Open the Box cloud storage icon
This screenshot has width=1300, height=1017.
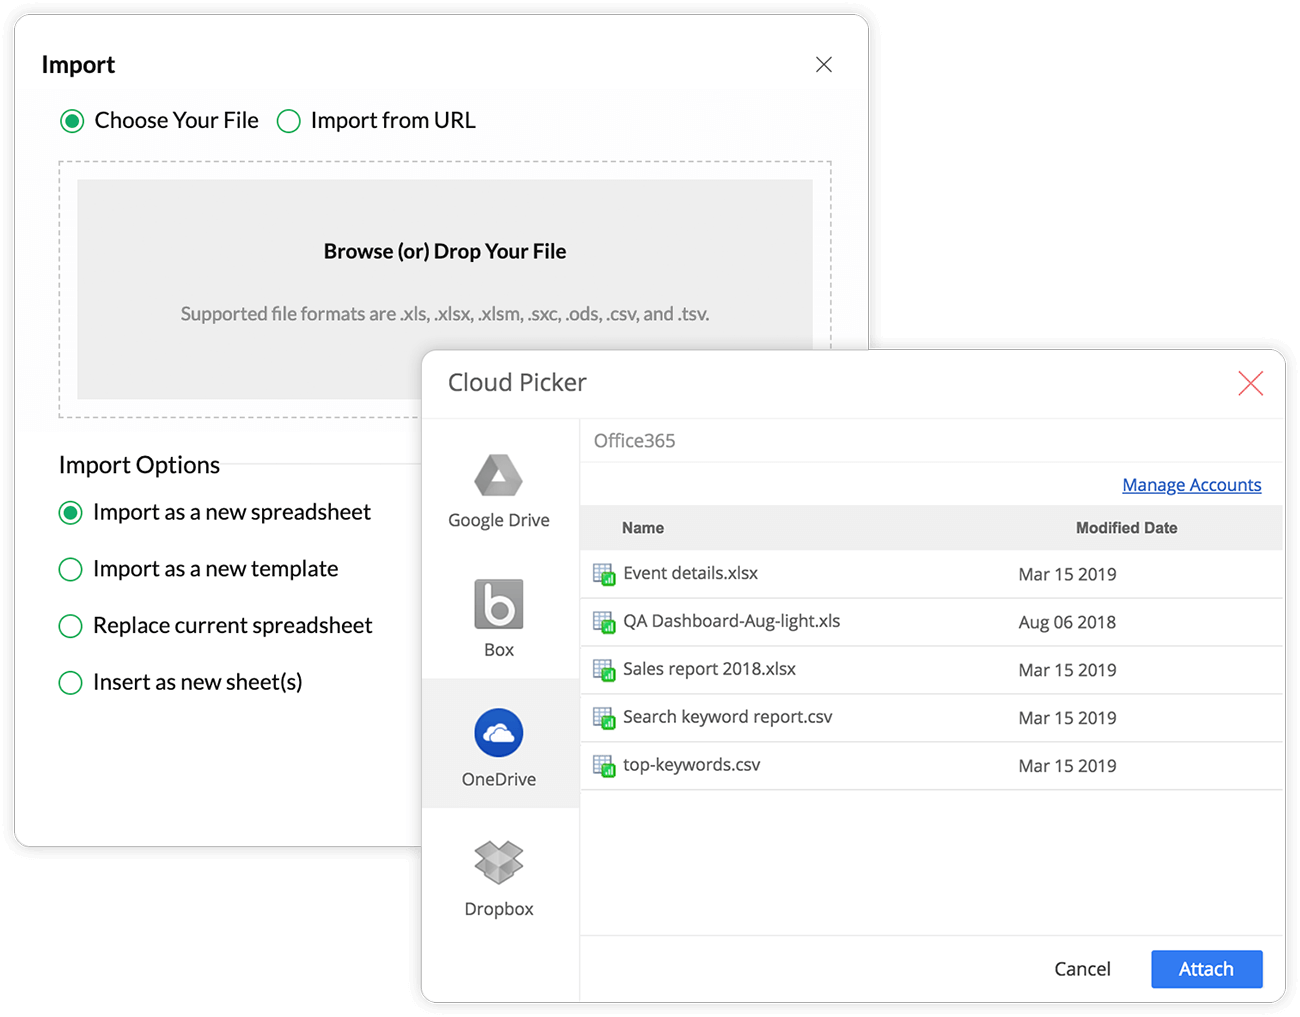(x=498, y=605)
